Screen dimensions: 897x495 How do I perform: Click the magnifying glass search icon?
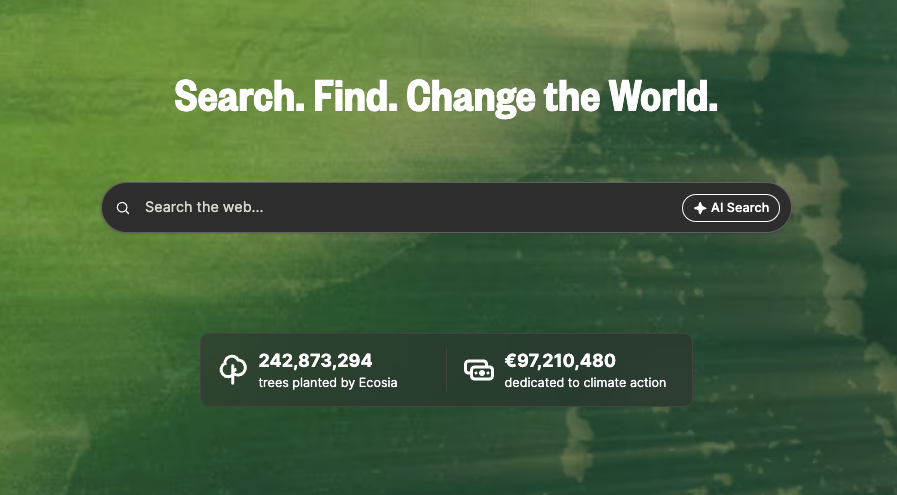[x=122, y=208]
